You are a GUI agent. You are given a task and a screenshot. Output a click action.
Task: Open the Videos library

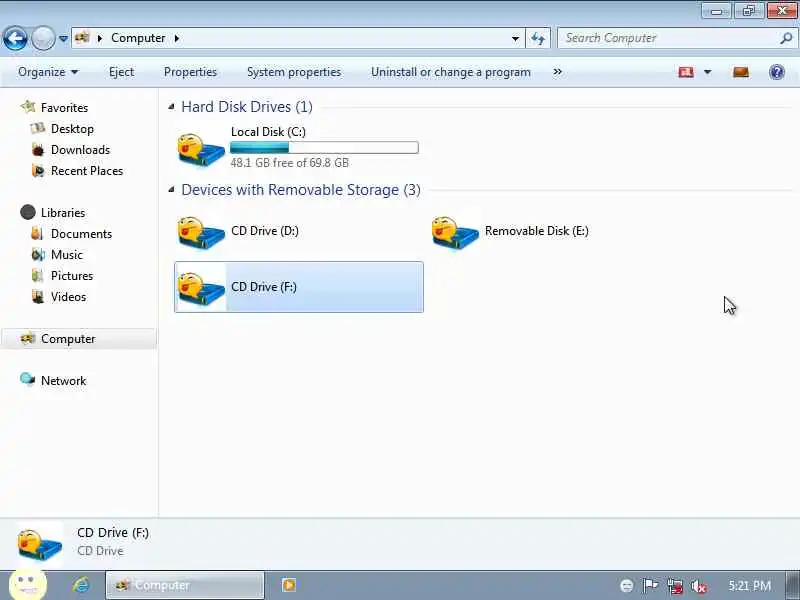[x=68, y=296]
